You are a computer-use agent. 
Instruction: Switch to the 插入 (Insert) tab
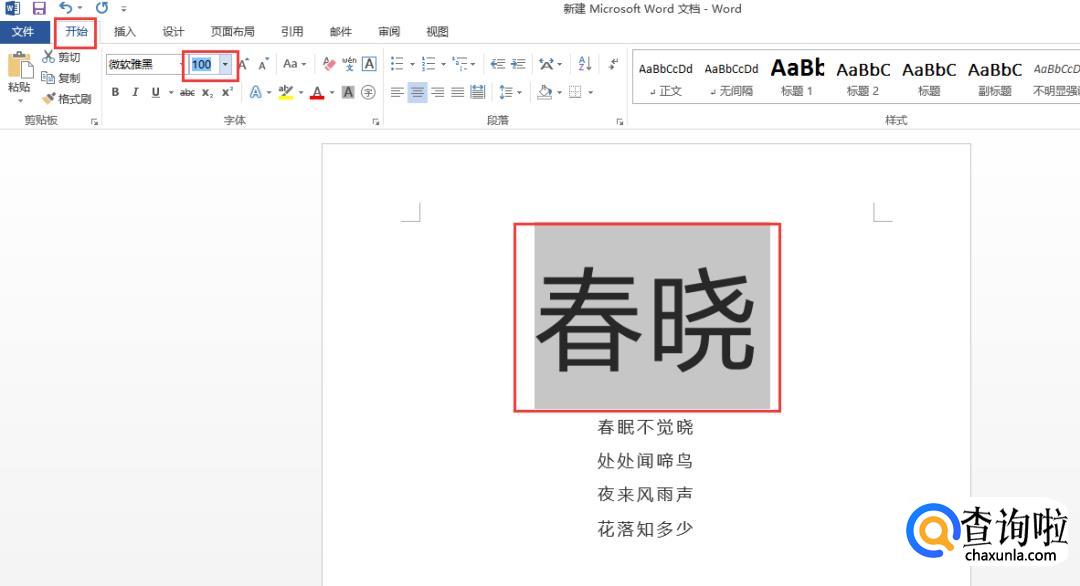(x=125, y=32)
